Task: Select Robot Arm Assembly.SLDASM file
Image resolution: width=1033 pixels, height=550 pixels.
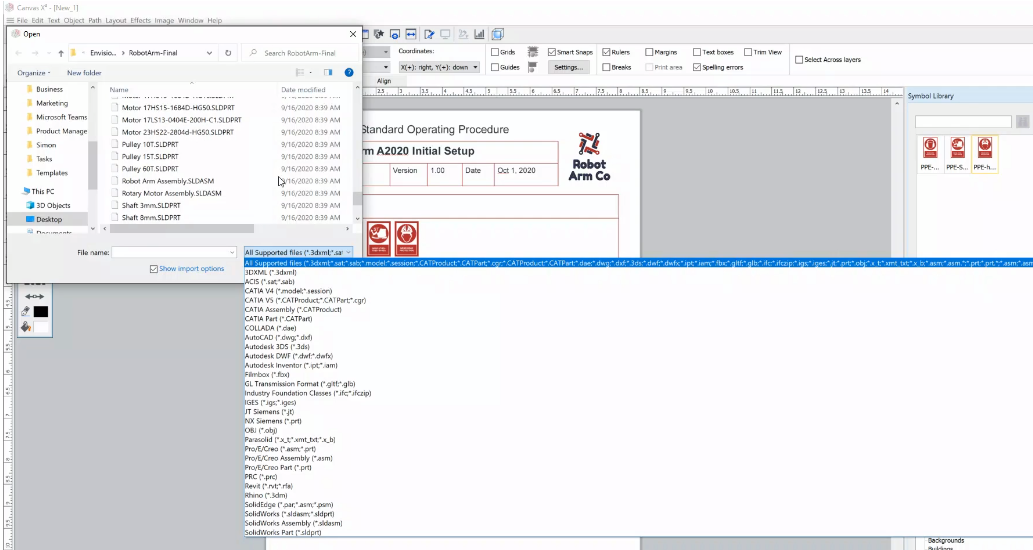Action: click(x=167, y=181)
